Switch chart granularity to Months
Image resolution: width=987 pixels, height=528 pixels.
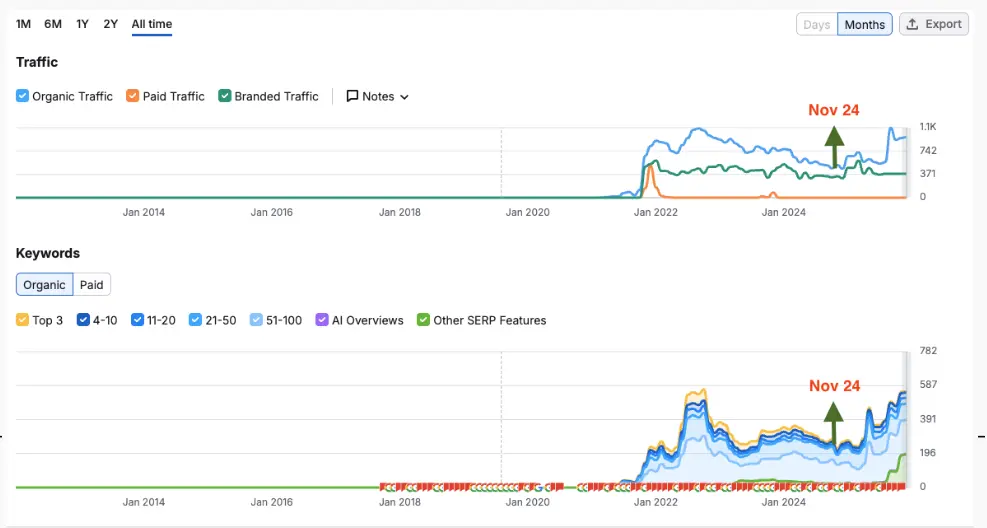point(864,25)
